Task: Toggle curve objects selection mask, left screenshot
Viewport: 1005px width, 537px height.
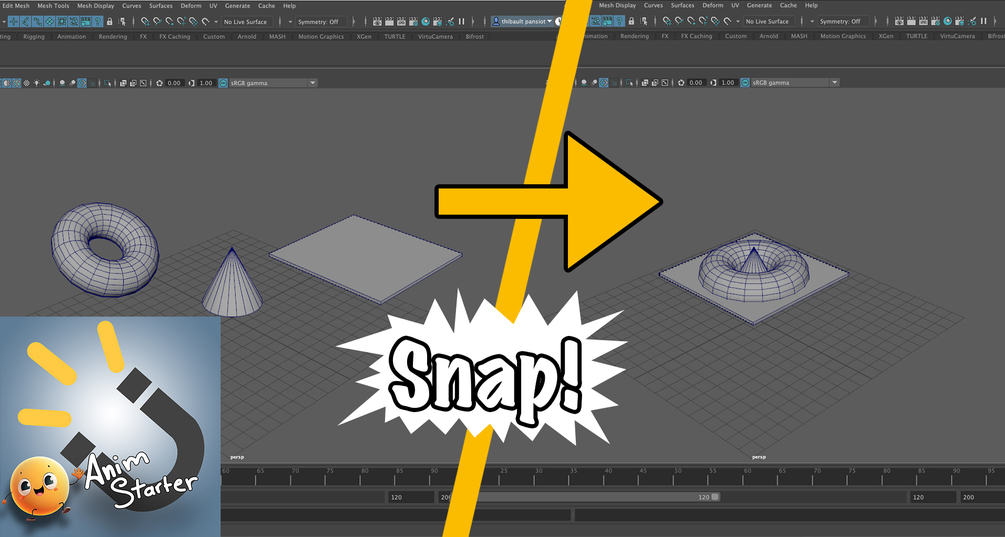Action: [37, 21]
